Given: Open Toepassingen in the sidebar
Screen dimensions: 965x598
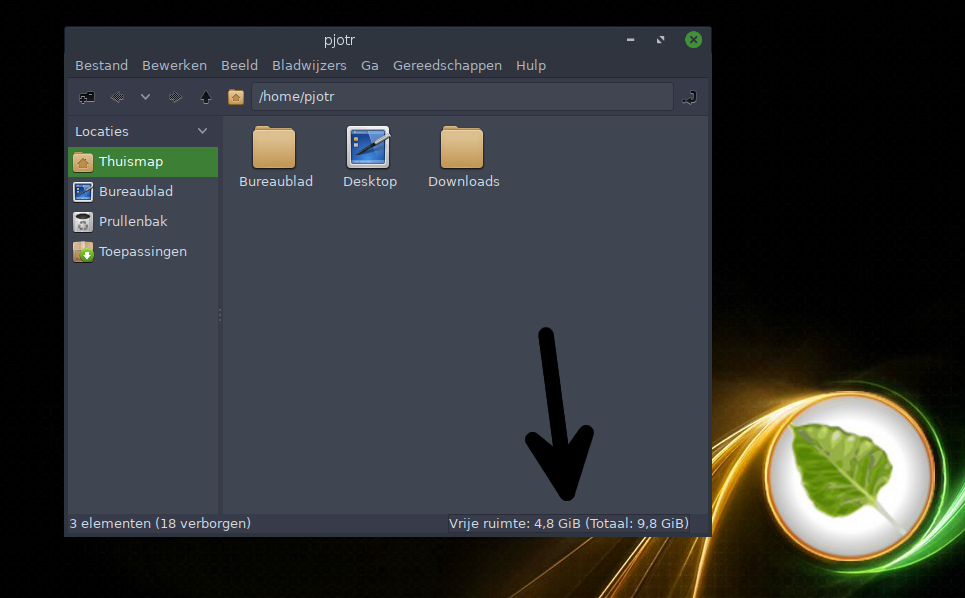Looking at the screenshot, I should click(143, 252).
